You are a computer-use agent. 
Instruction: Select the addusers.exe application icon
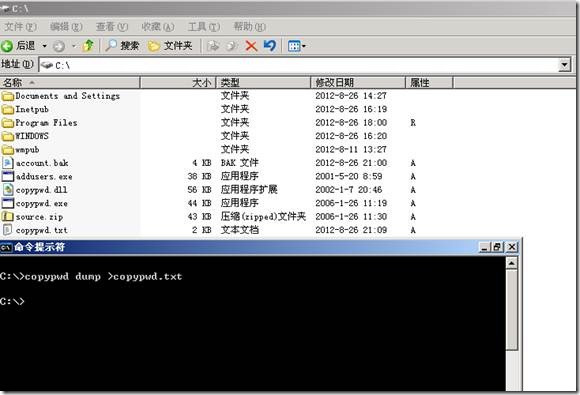point(7,176)
